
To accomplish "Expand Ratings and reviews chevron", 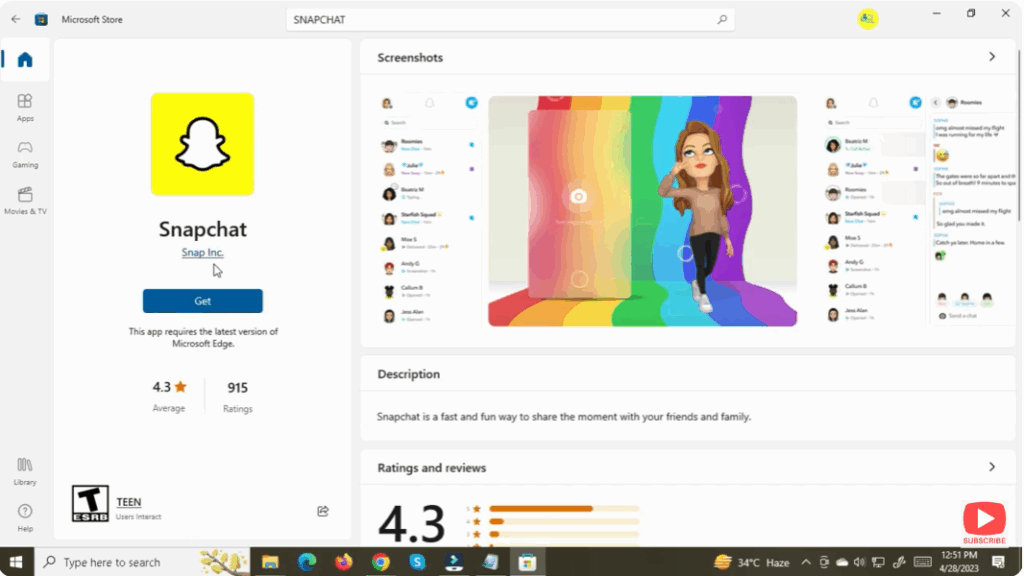I will (x=992, y=467).
